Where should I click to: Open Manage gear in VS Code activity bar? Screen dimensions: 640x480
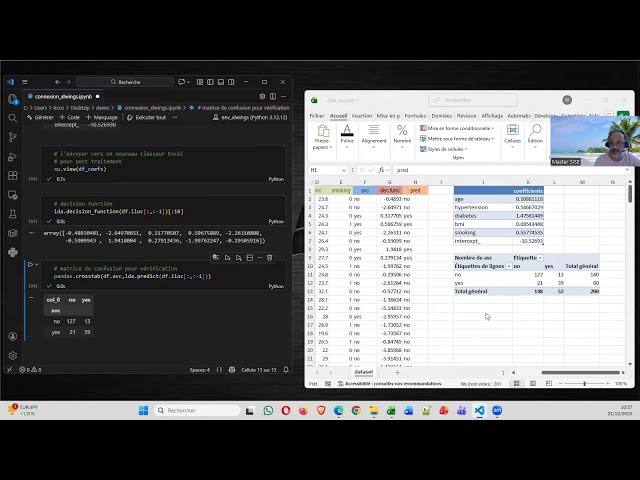click(x=13, y=356)
